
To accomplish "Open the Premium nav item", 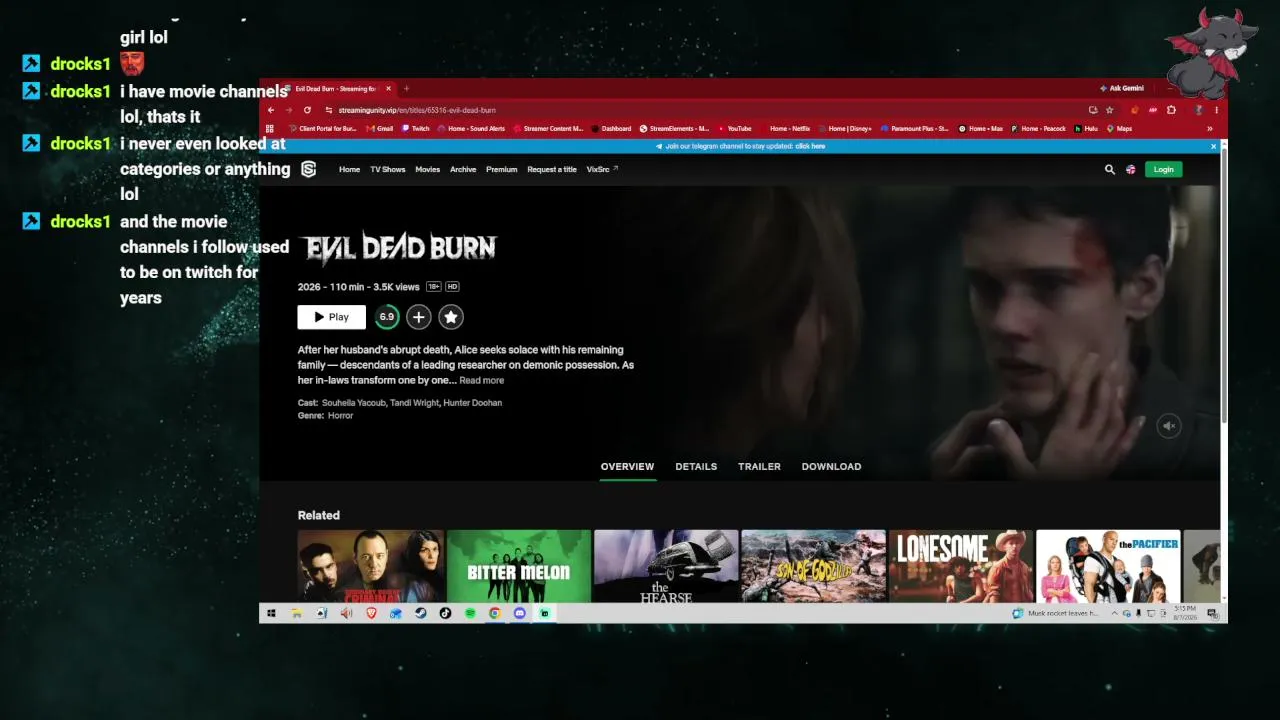I will [x=502, y=170].
